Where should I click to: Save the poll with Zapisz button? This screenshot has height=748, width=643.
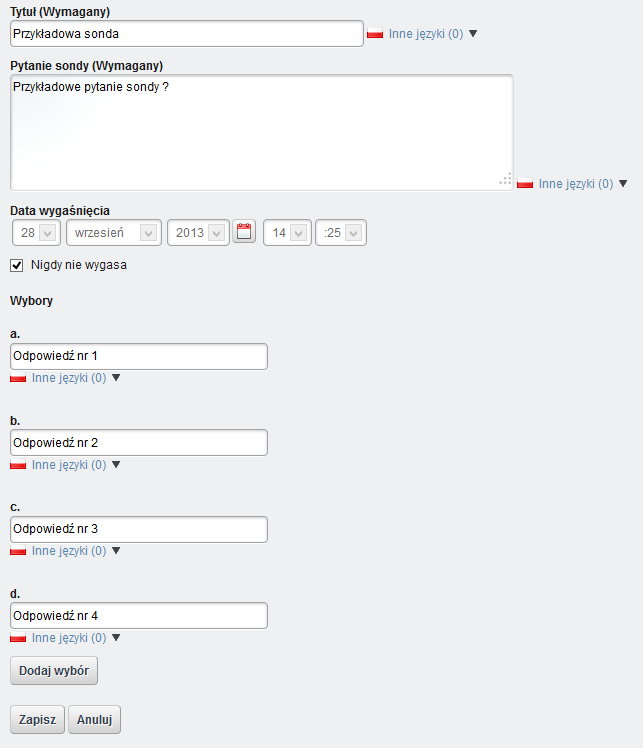tap(37, 719)
